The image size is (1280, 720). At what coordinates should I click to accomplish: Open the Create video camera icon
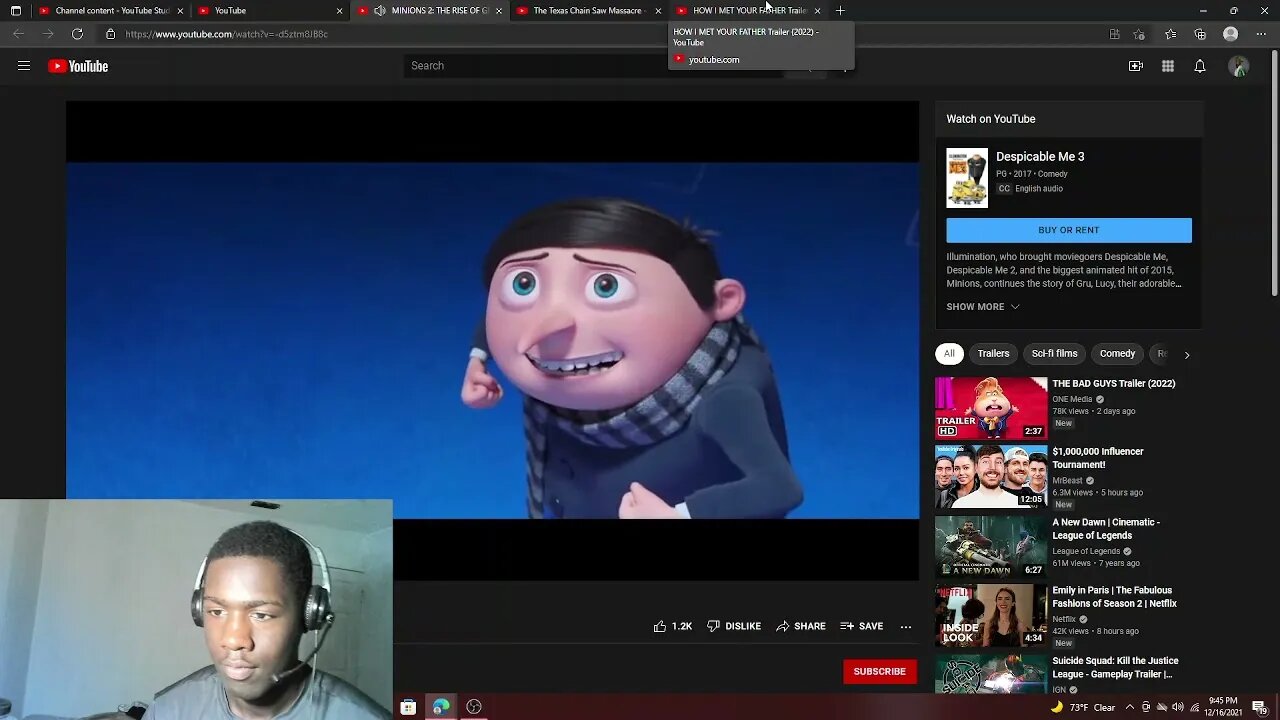click(1136, 66)
